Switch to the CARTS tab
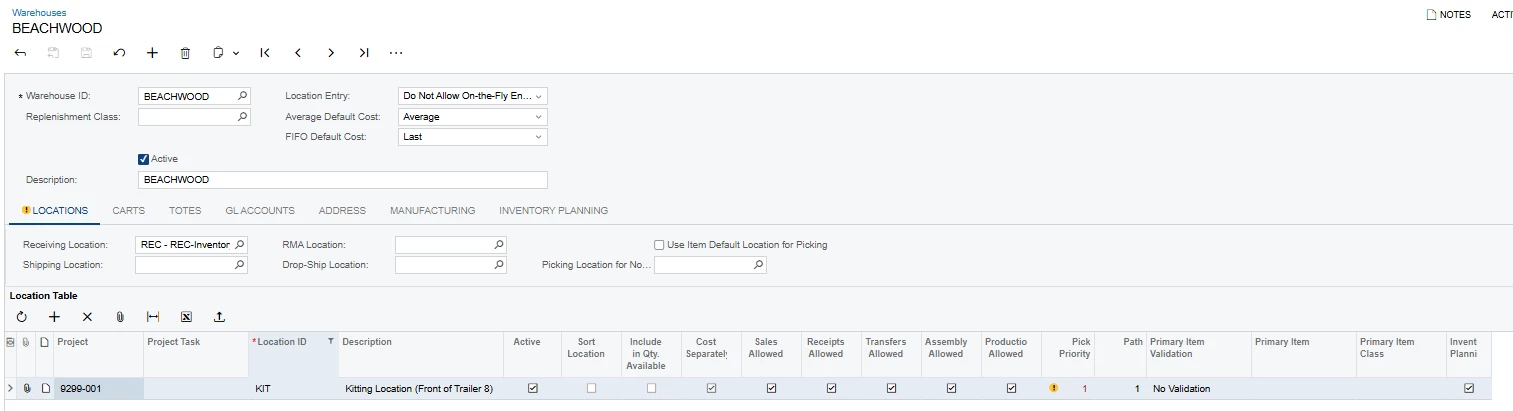The width and height of the screenshot is (1513, 411). pos(129,211)
